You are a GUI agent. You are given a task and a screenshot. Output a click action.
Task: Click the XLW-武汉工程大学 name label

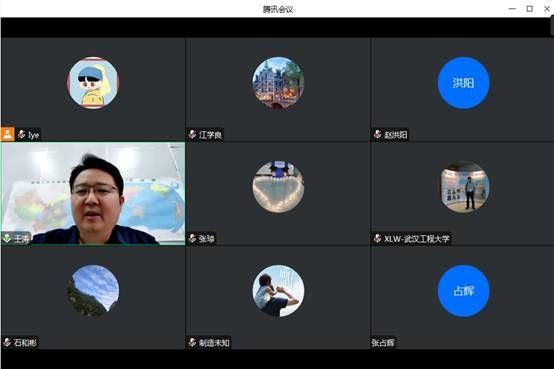(x=417, y=239)
